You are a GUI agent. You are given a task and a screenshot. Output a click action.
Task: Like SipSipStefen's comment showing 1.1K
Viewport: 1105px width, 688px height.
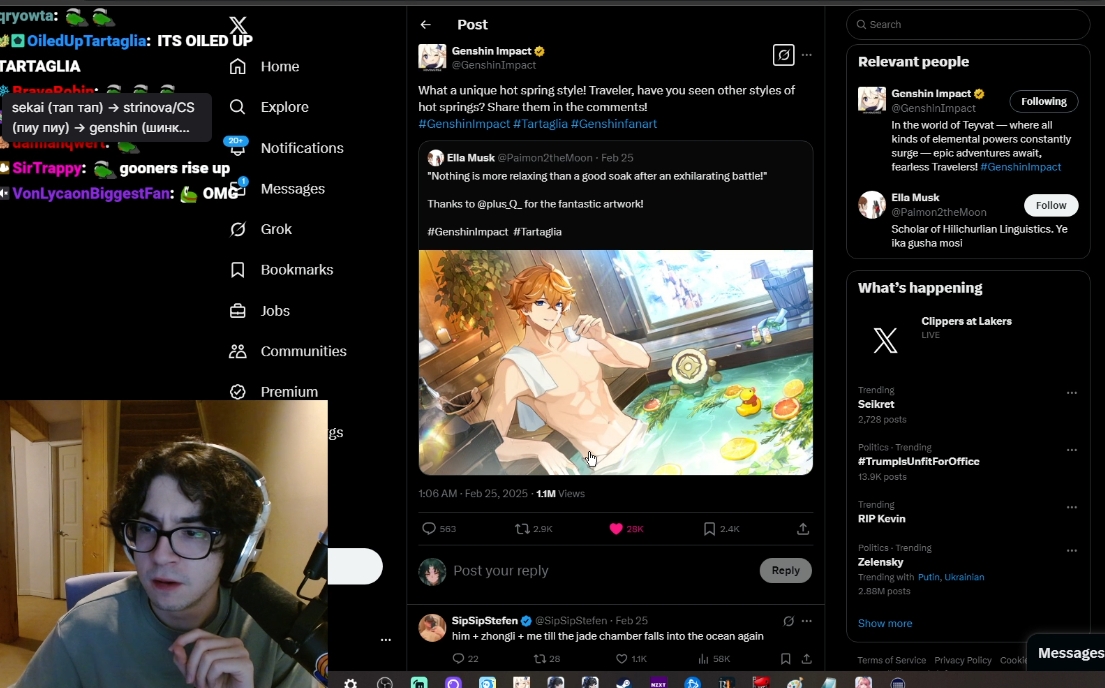click(x=622, y=658)
